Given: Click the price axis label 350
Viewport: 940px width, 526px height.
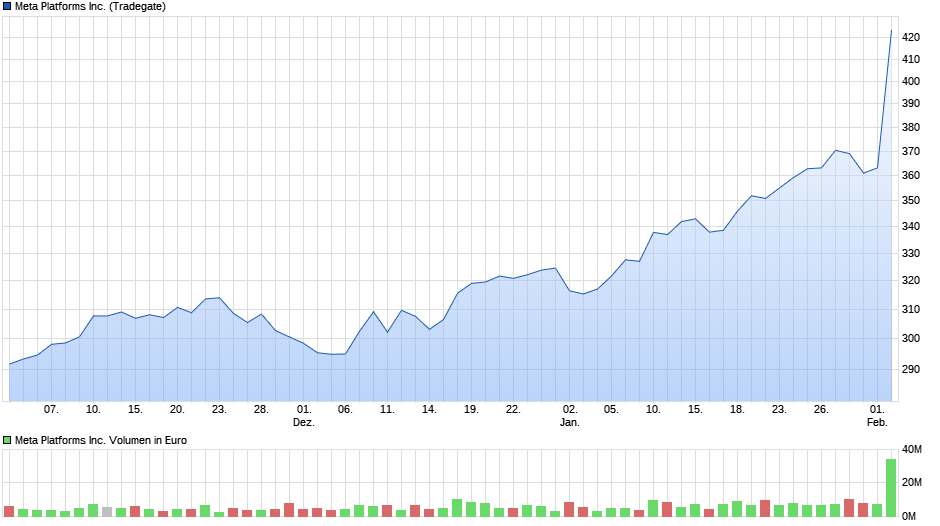Looking at the screenshot, I should (911, 200).
